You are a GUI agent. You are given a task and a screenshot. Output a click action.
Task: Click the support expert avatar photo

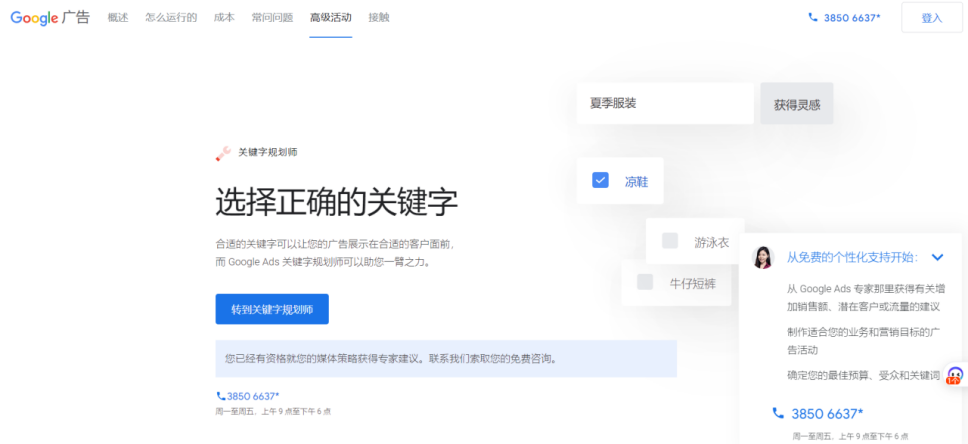pyautogui.click(x=762, y=257)
